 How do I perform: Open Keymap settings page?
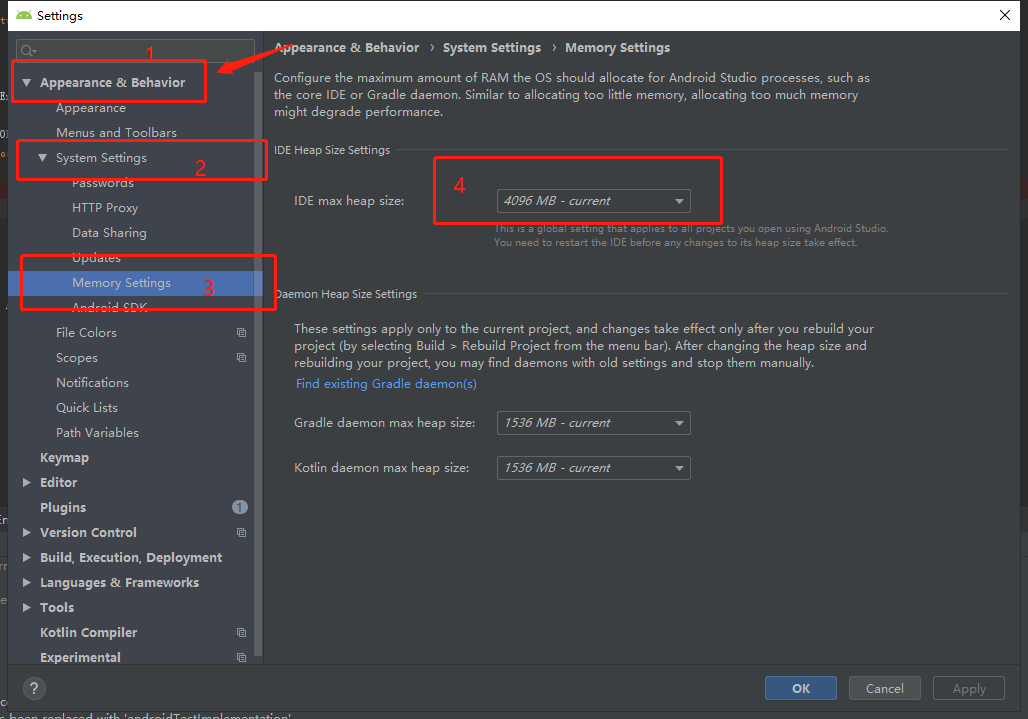point(64,457)
